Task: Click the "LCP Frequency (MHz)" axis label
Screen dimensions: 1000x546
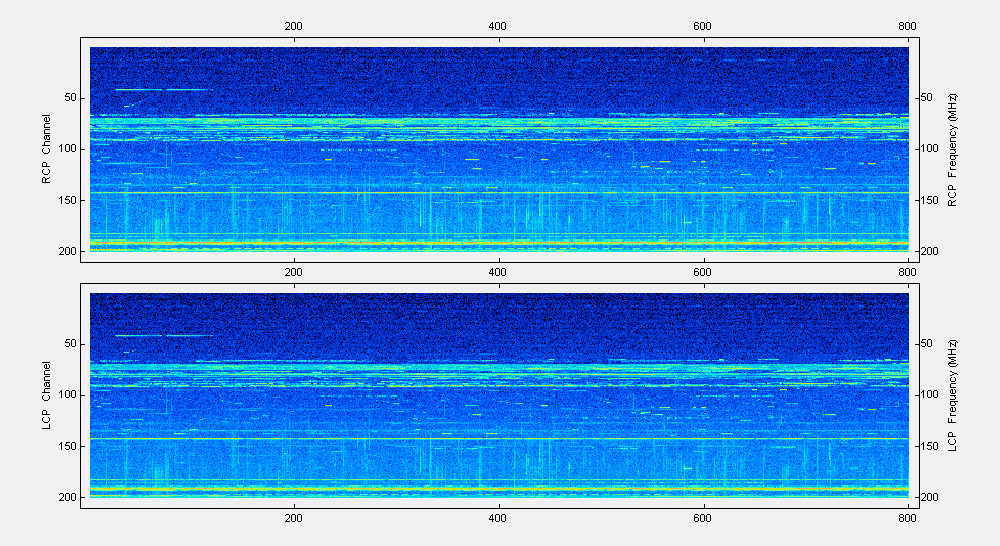Action: pyautogui.click(x=952, y=396)
